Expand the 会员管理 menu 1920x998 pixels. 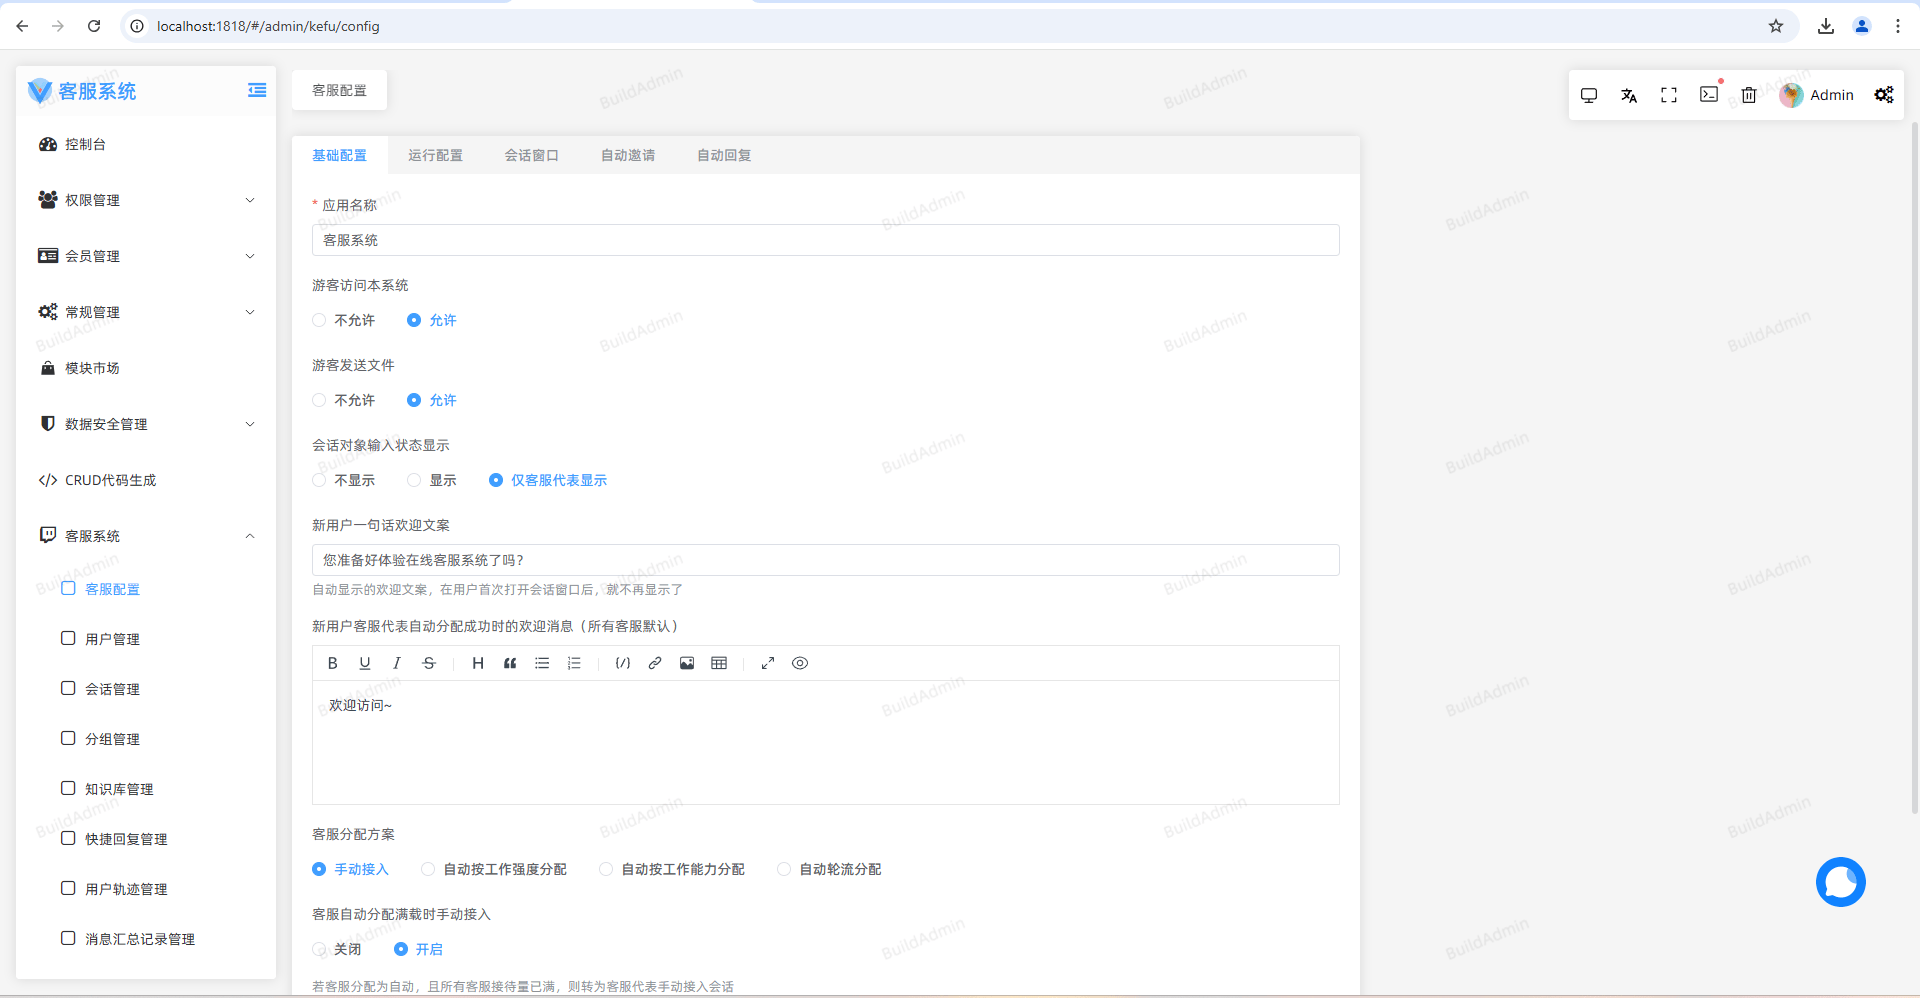146,256
